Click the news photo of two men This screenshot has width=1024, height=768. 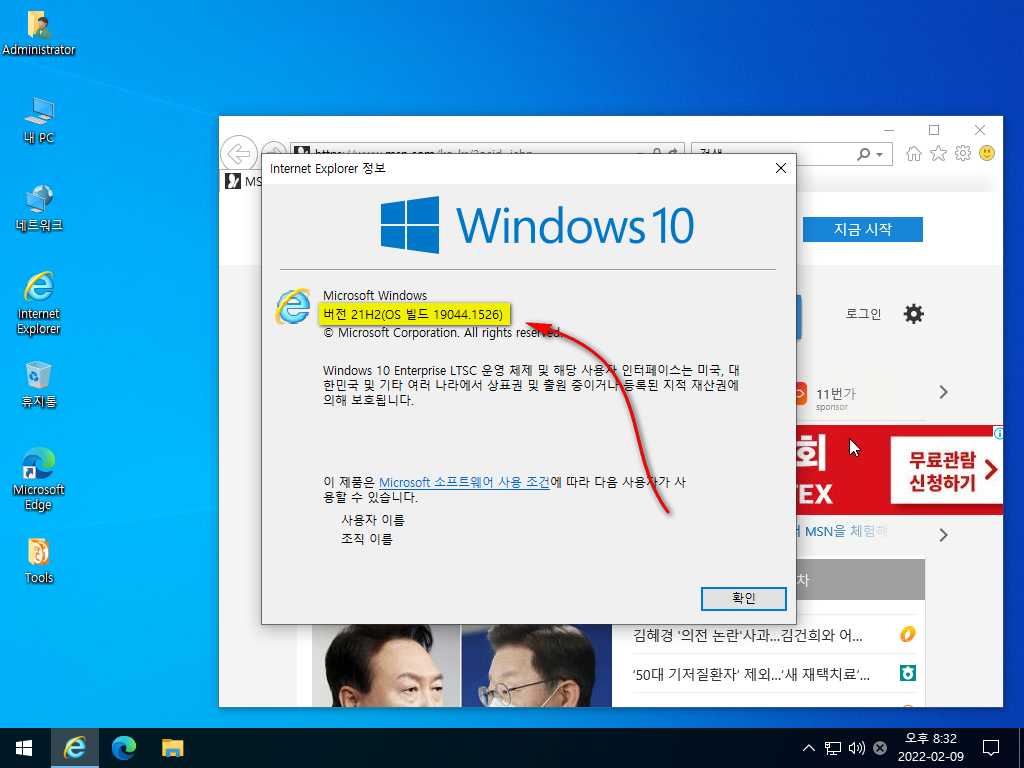pyautogui.click(x=462, y=665)
